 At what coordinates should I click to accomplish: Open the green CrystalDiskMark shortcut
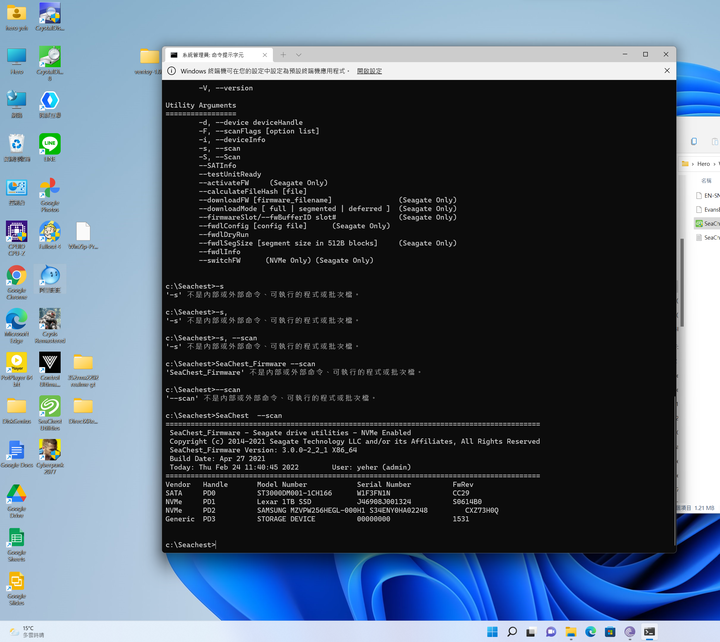point(50,63)
